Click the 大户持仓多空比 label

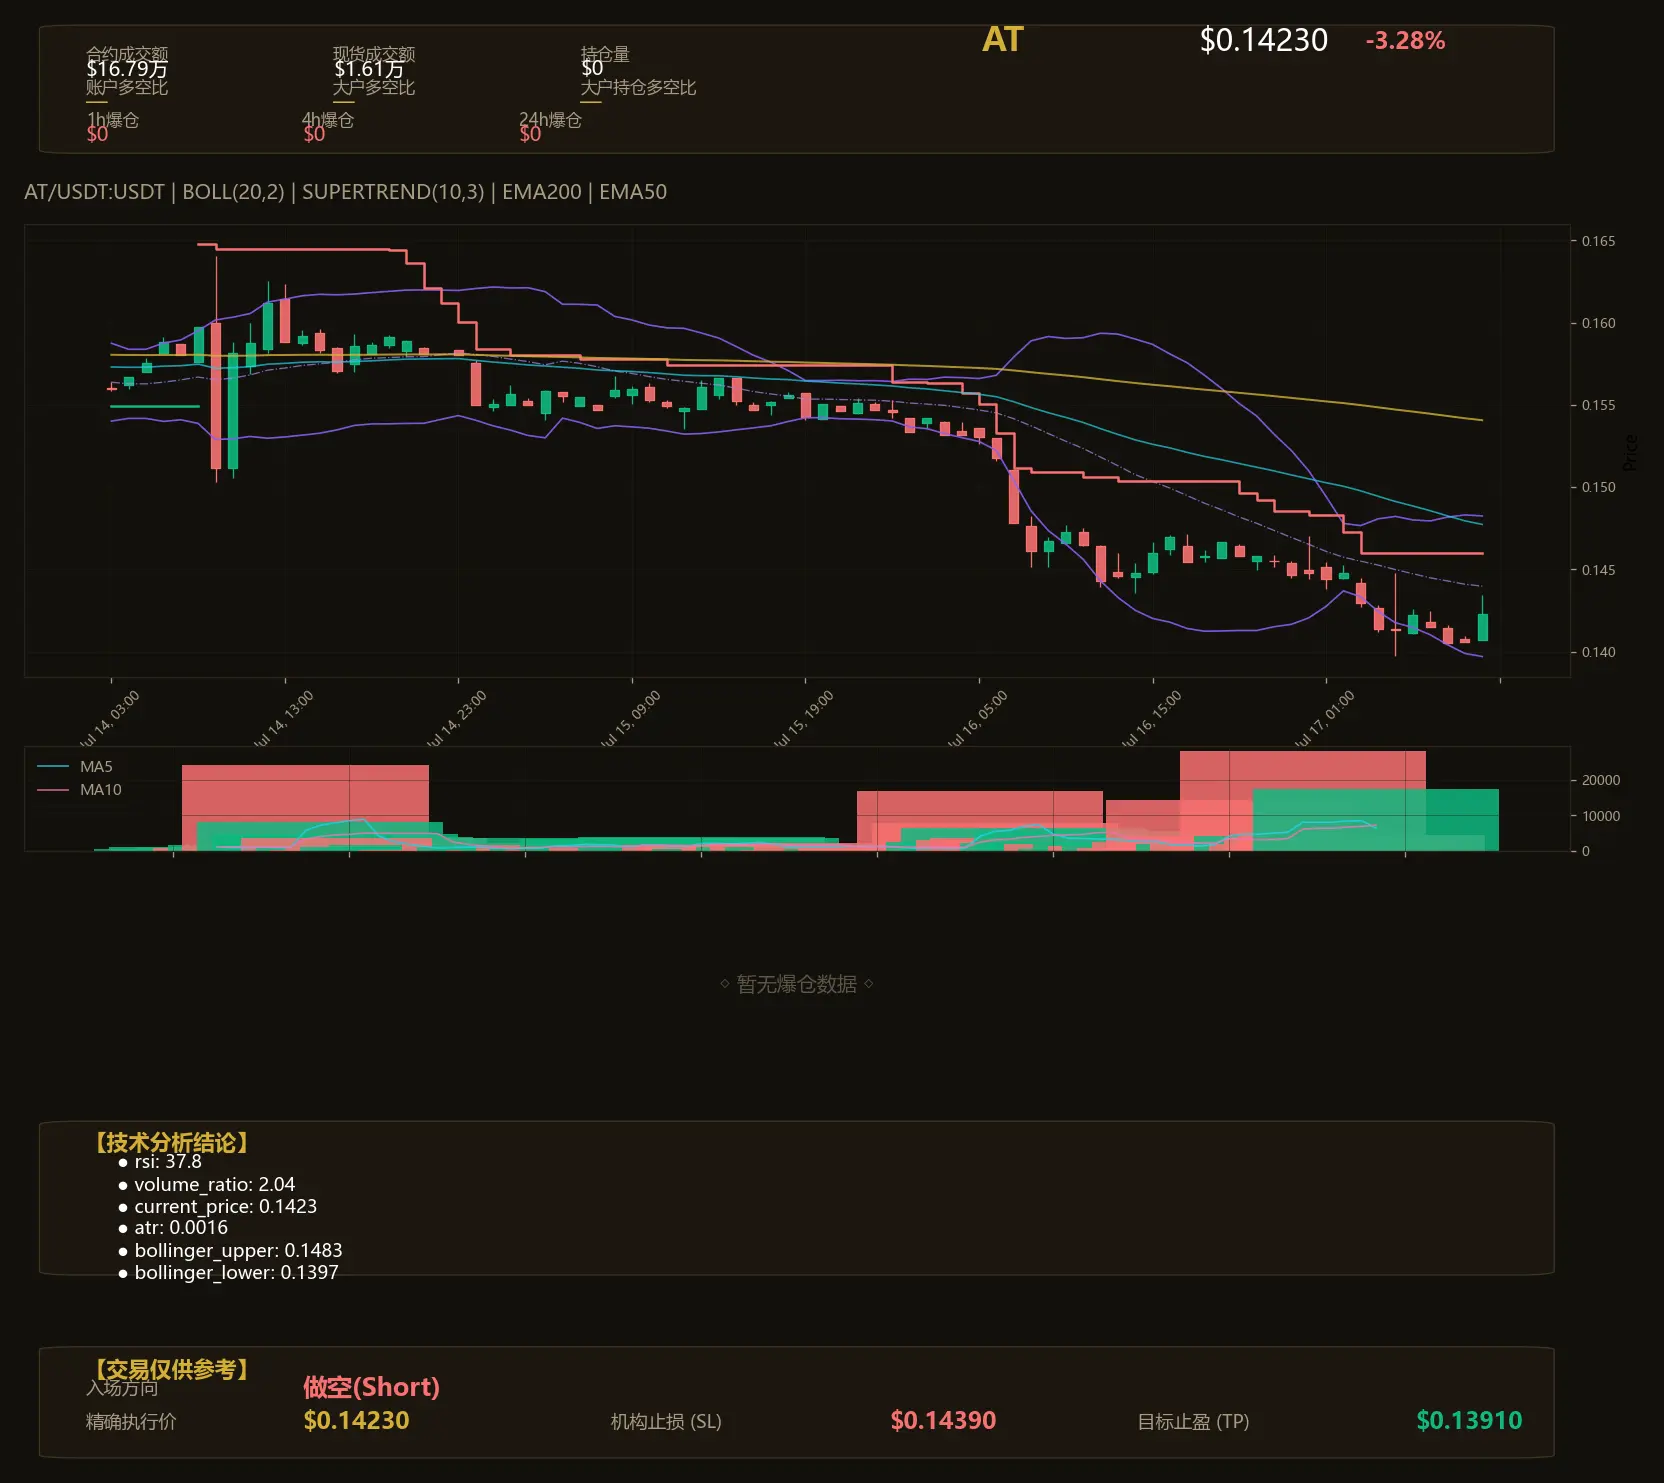(638, 87)
